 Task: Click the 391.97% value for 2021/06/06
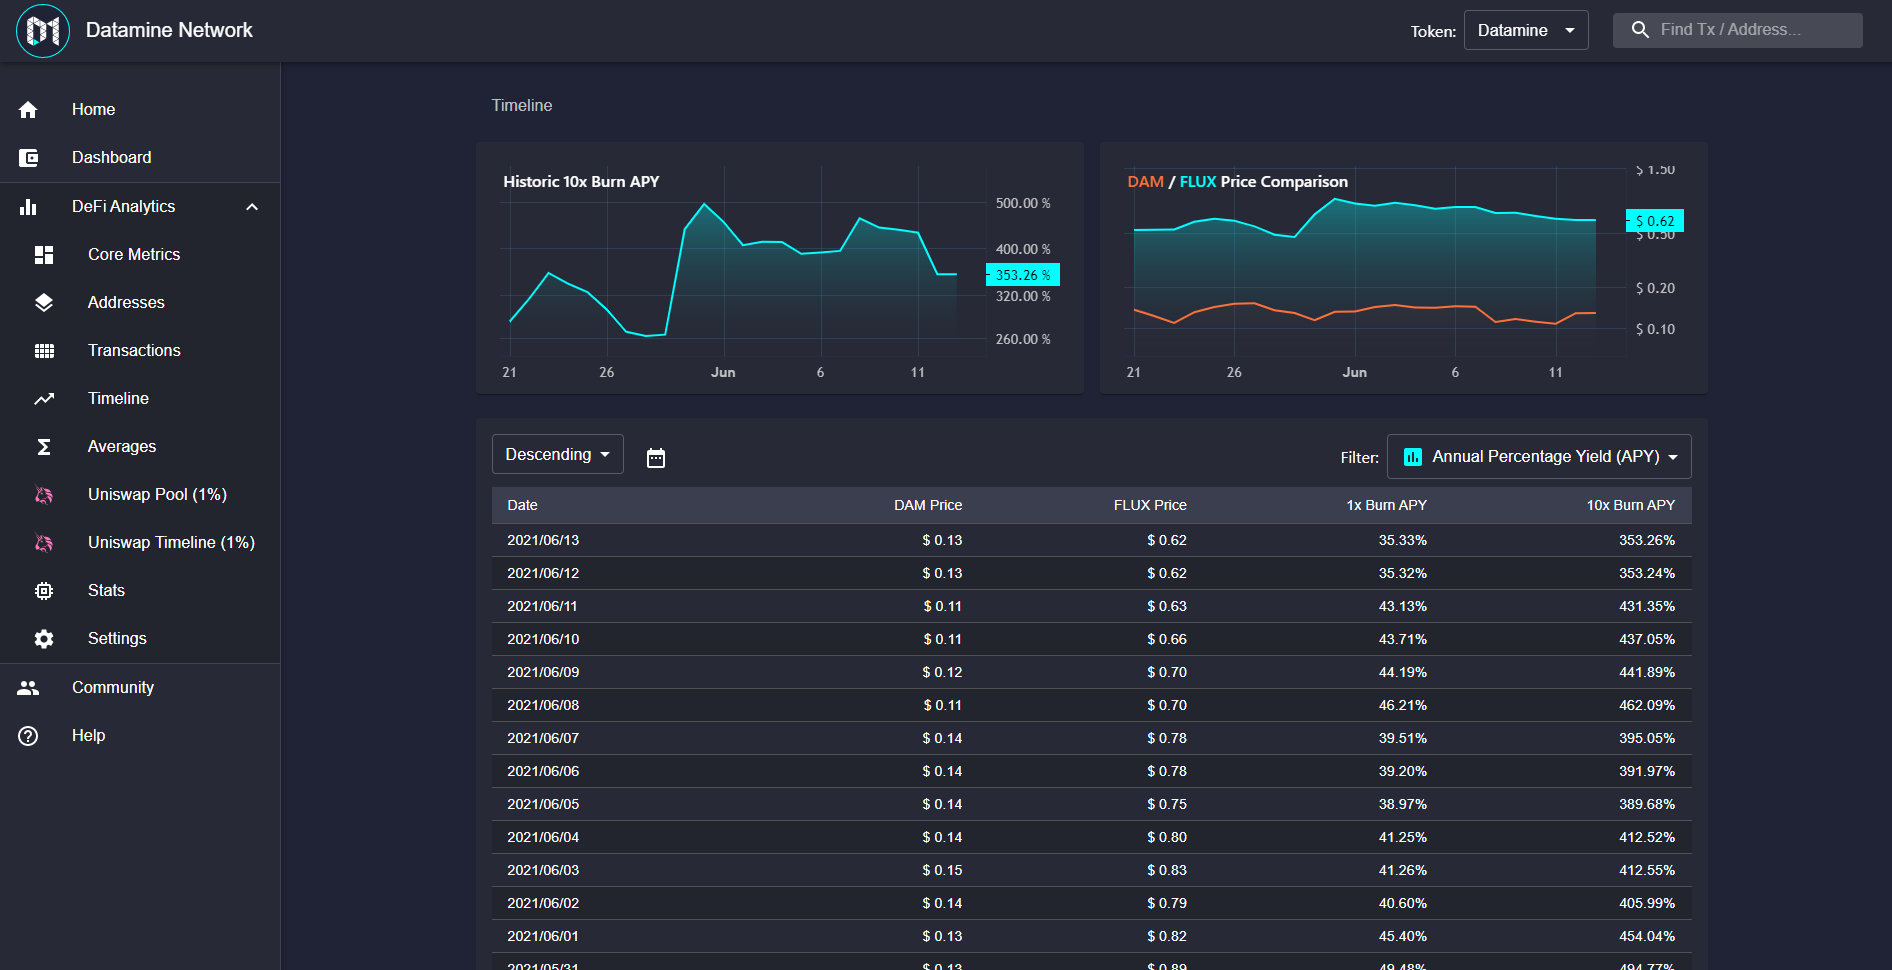pyautogui.click(x=1647, y=772)
